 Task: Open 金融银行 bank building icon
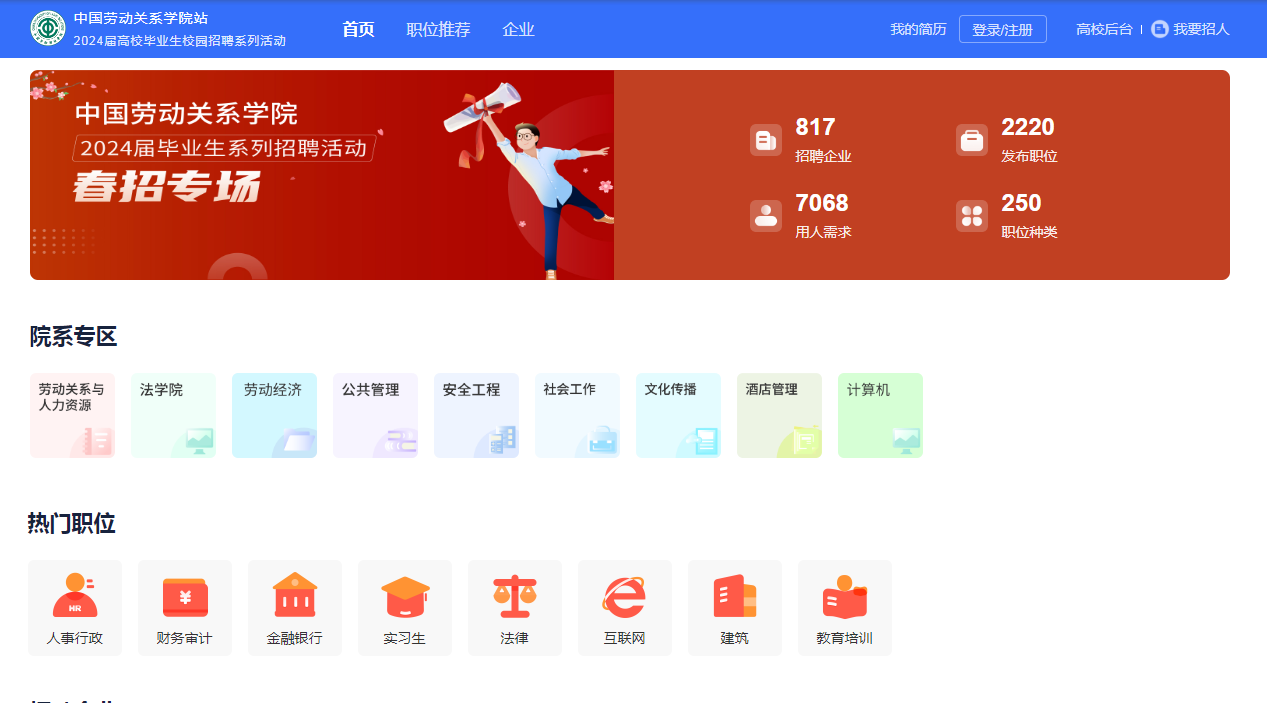[295, 595]
